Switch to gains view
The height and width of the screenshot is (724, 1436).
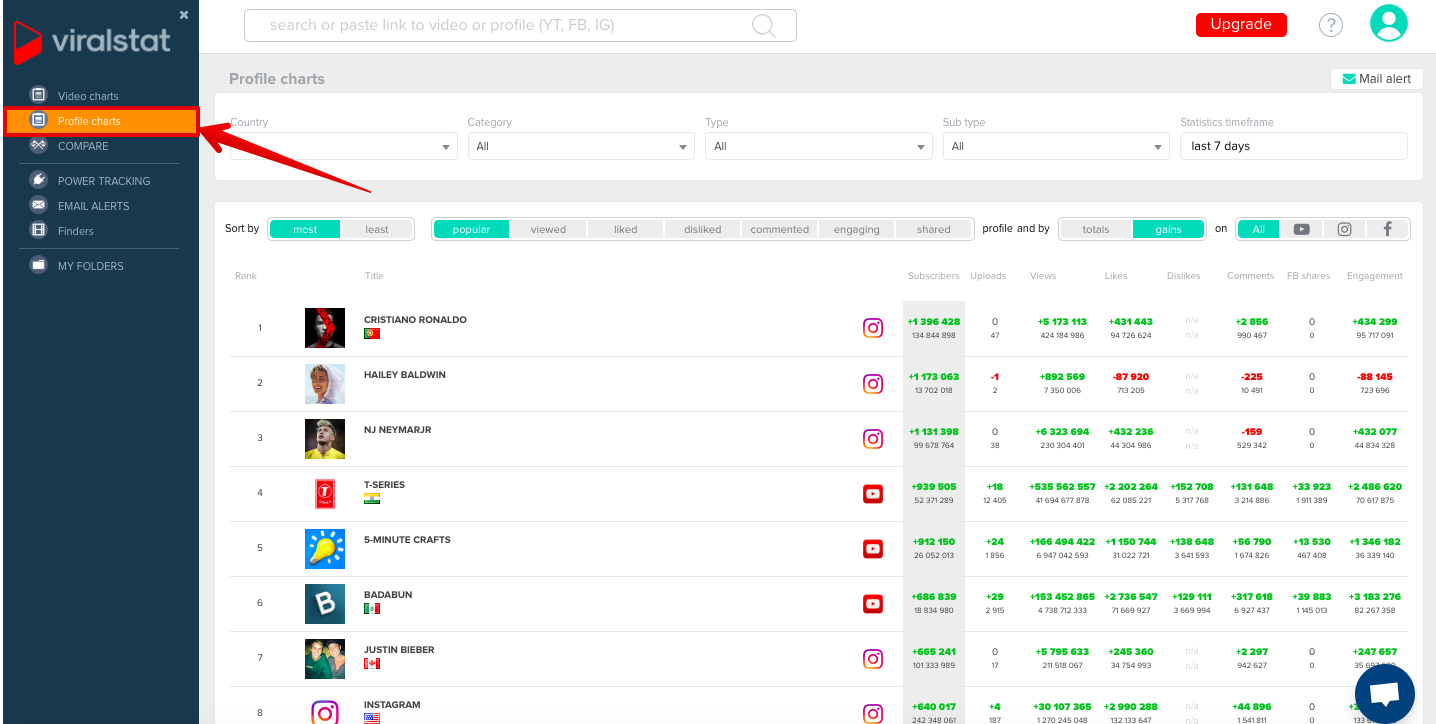point(1168,229)
